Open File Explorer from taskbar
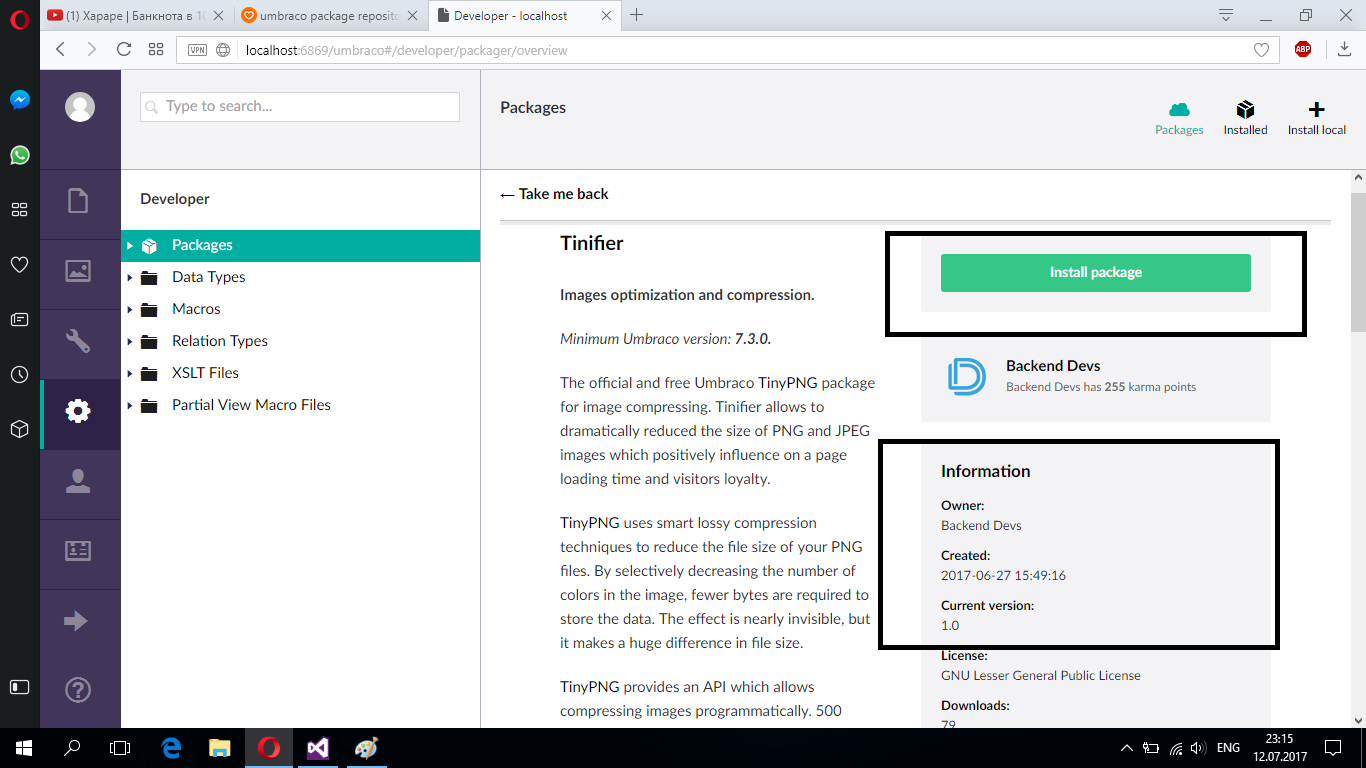 219,747
